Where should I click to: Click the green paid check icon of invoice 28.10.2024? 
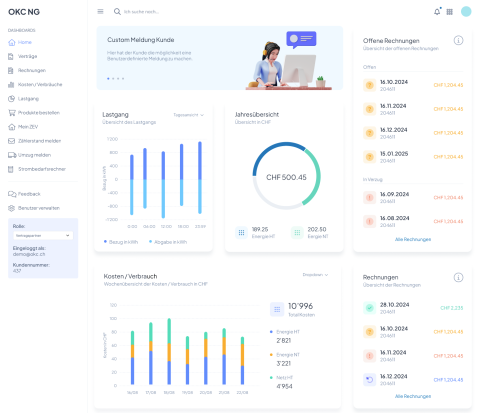(x=369, y=308)
